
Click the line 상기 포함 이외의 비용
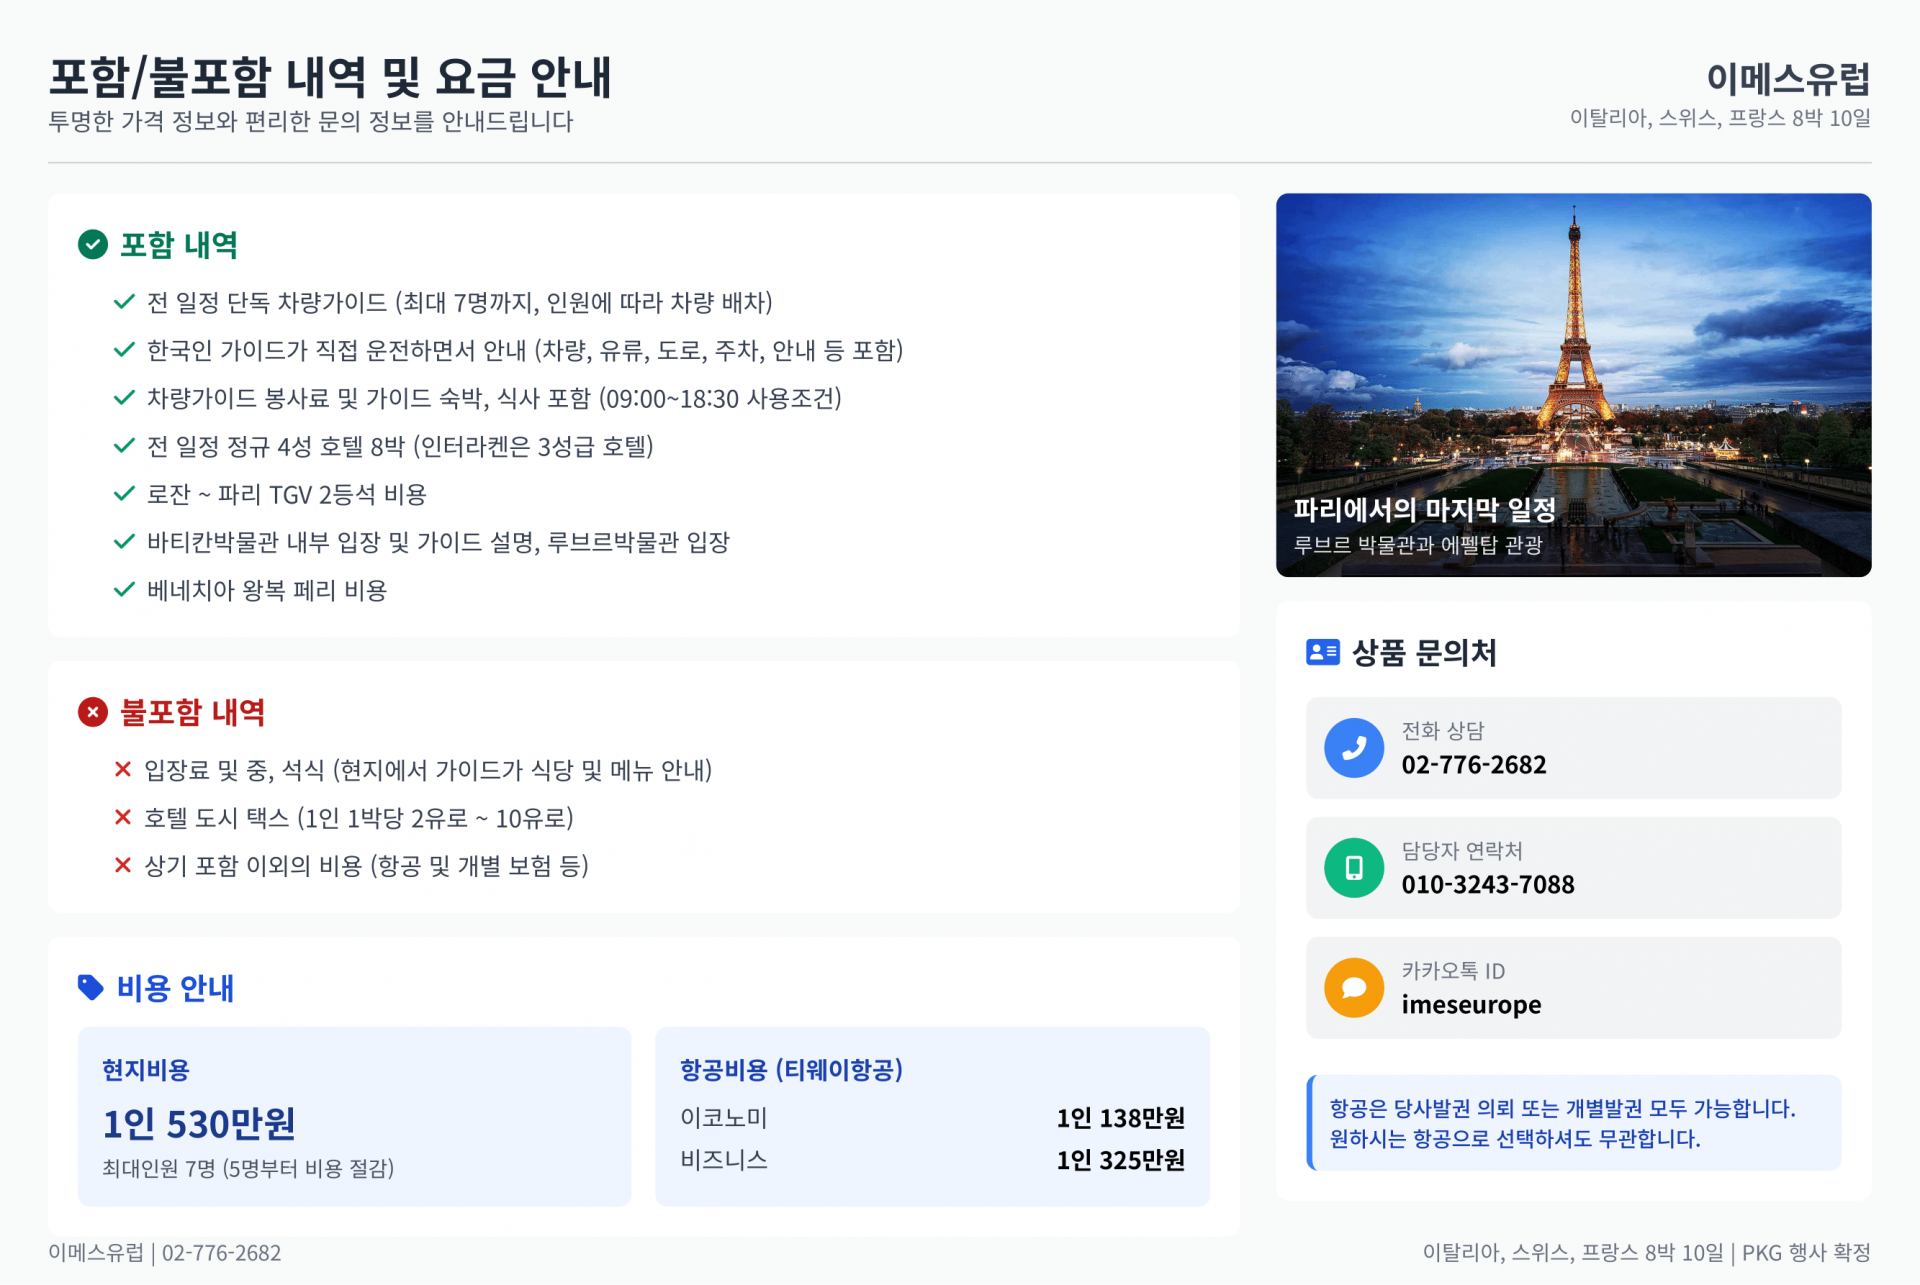[x=366, y=866]
